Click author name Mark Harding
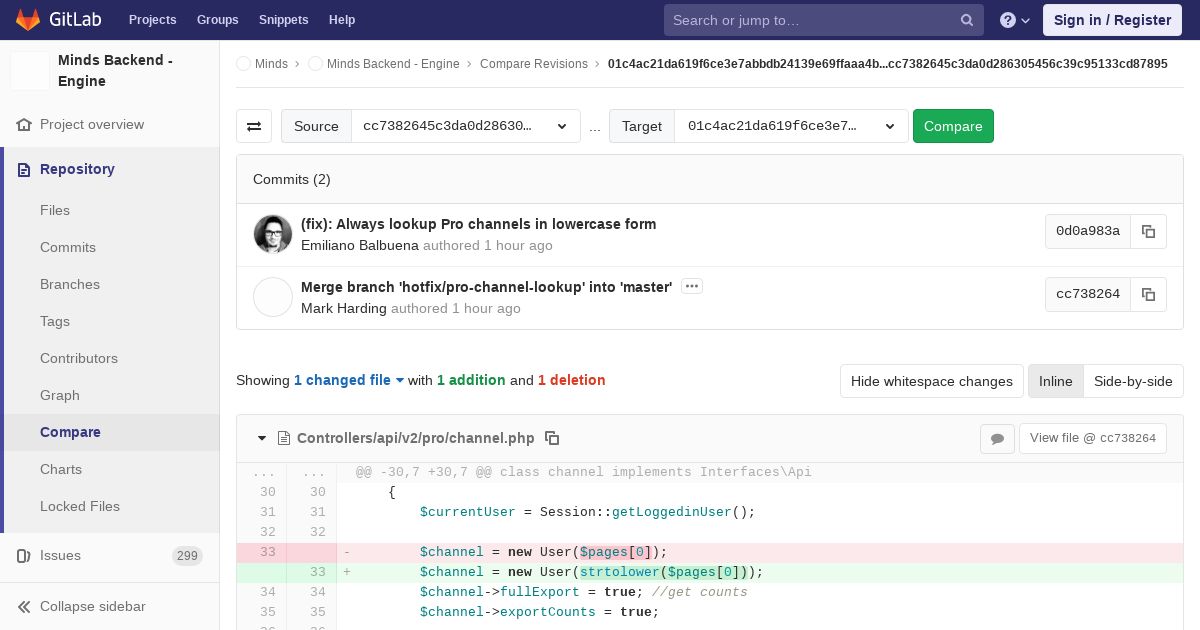The width and height of the screenshot is (1200, 630). [x=344, y=308]
